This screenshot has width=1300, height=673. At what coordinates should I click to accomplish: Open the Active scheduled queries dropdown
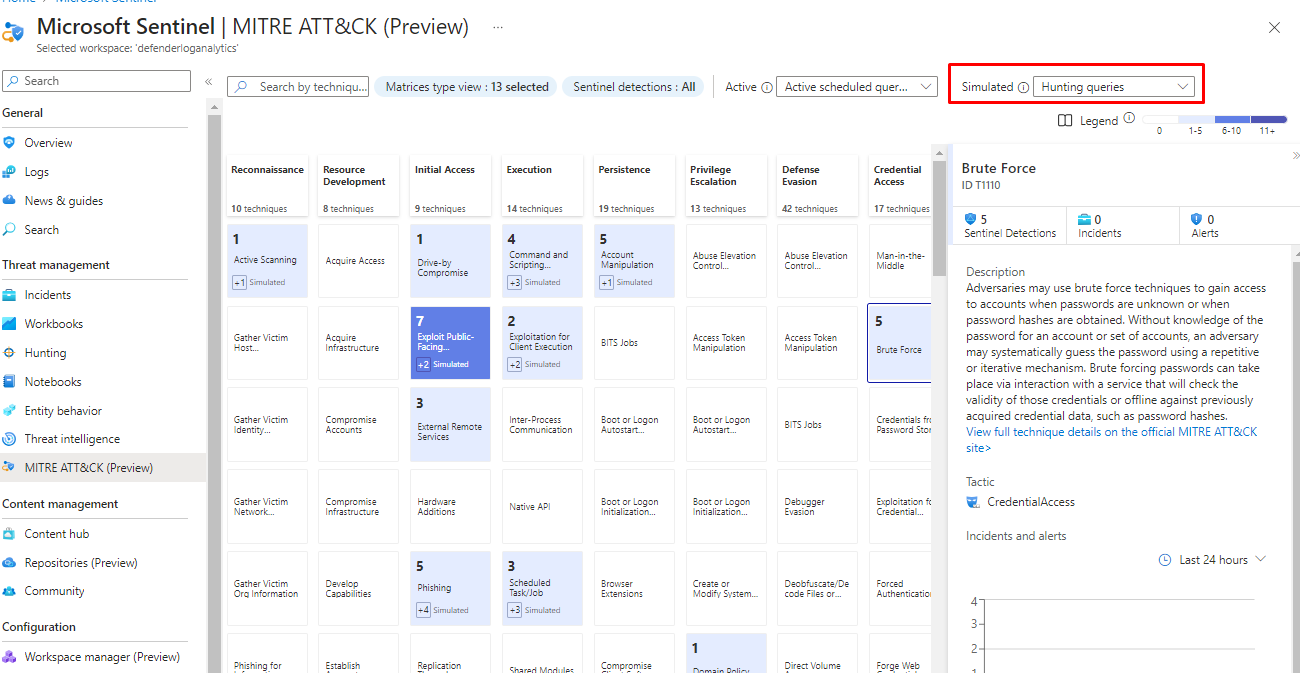pos(856,87)
